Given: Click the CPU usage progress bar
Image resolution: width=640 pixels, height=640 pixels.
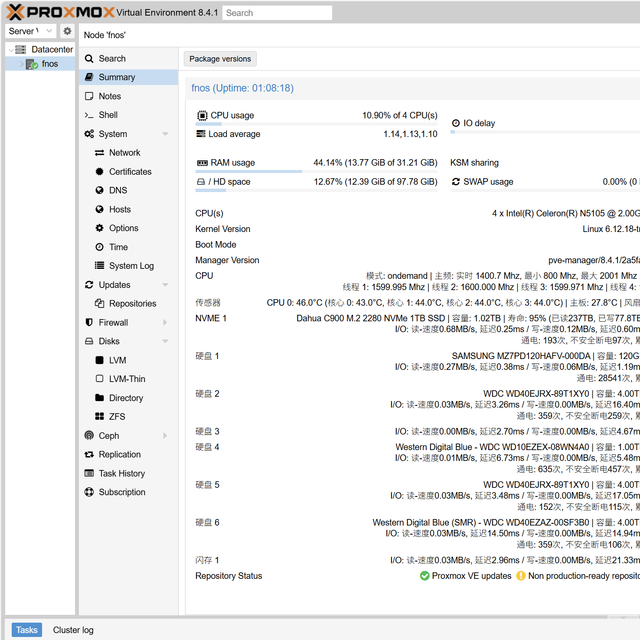Looking at the screenshot, I should (316, 124).
